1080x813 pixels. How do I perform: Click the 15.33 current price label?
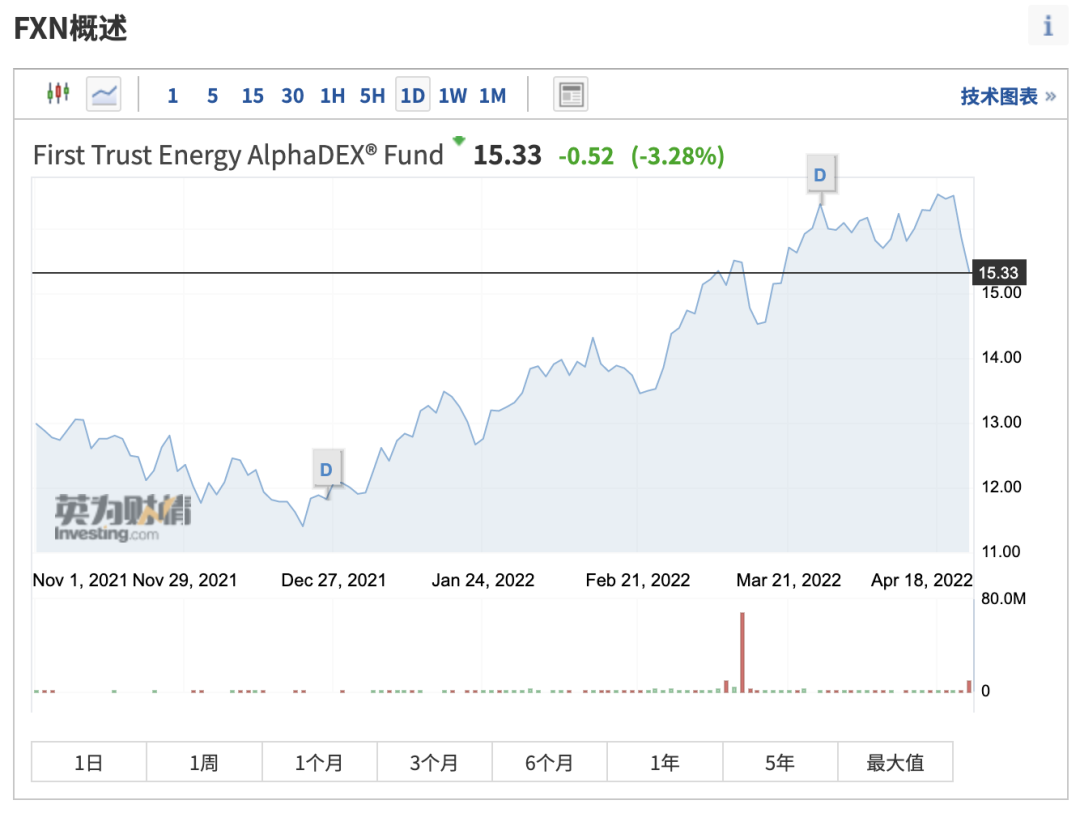coord(999,273)
